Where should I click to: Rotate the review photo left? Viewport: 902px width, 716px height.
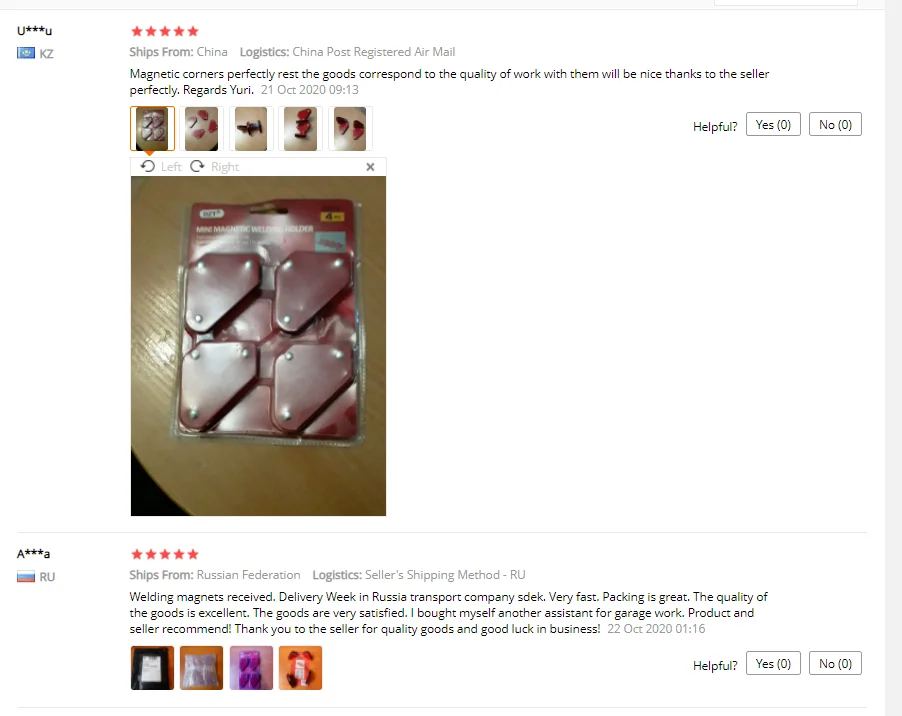point(160,167)
